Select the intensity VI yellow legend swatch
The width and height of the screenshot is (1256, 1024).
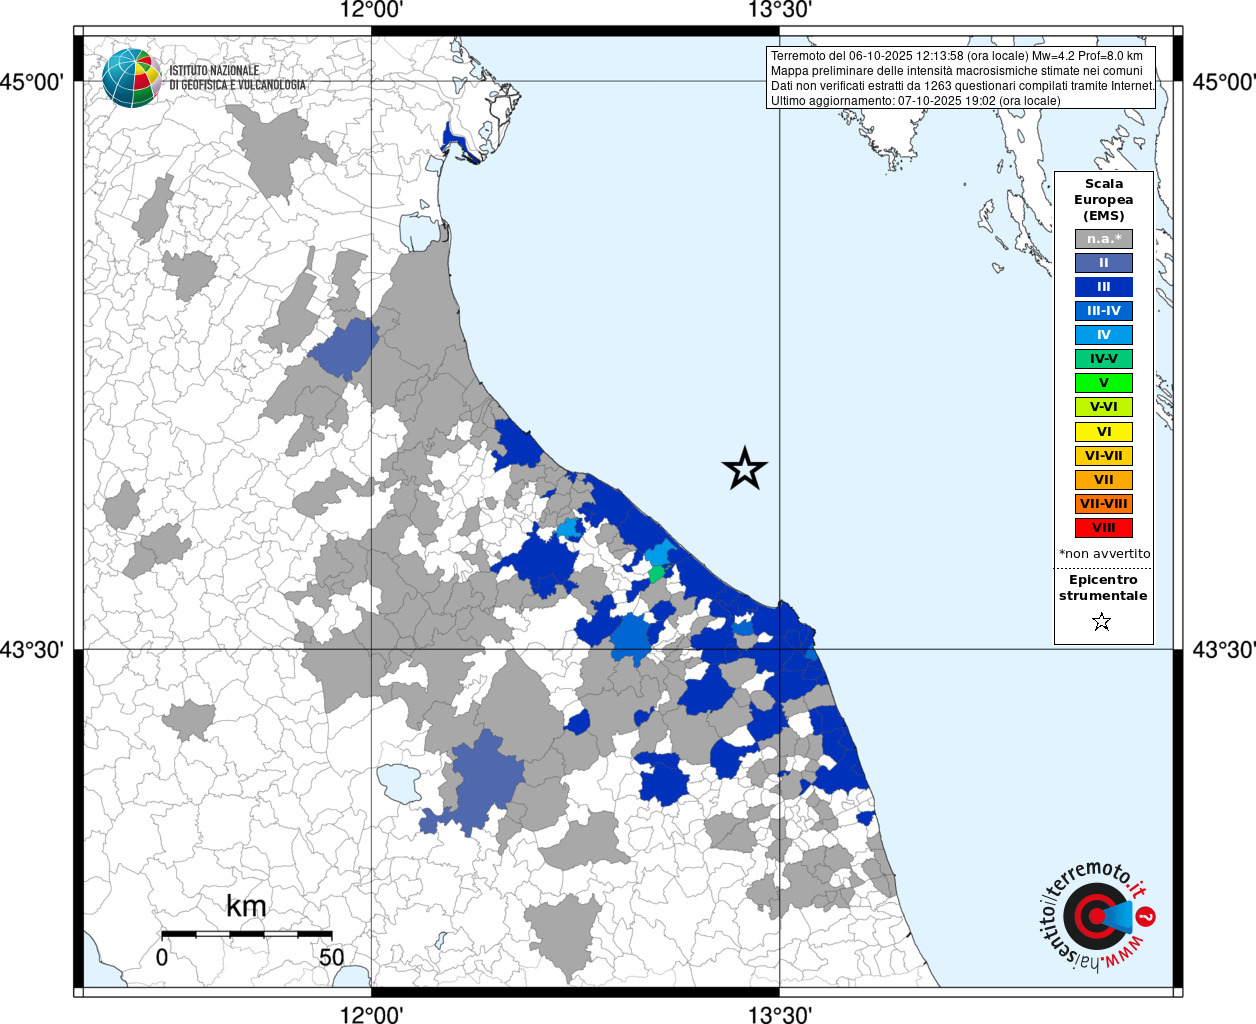pos(1104,432)
